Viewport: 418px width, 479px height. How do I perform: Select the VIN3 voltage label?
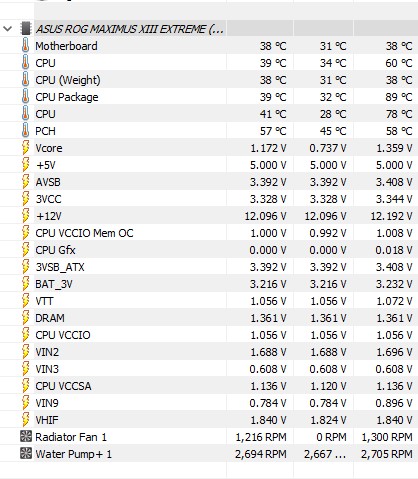point(47,369)
